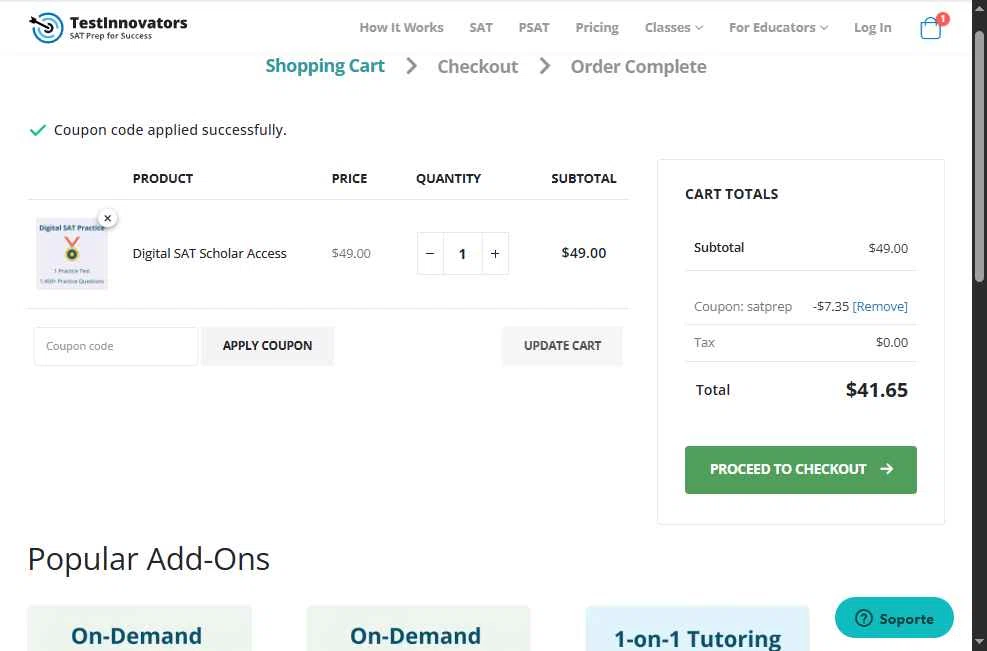Click the Tax $0.00 value
Viewport: 987px width, 651px height.
click(x=892, y=342)
